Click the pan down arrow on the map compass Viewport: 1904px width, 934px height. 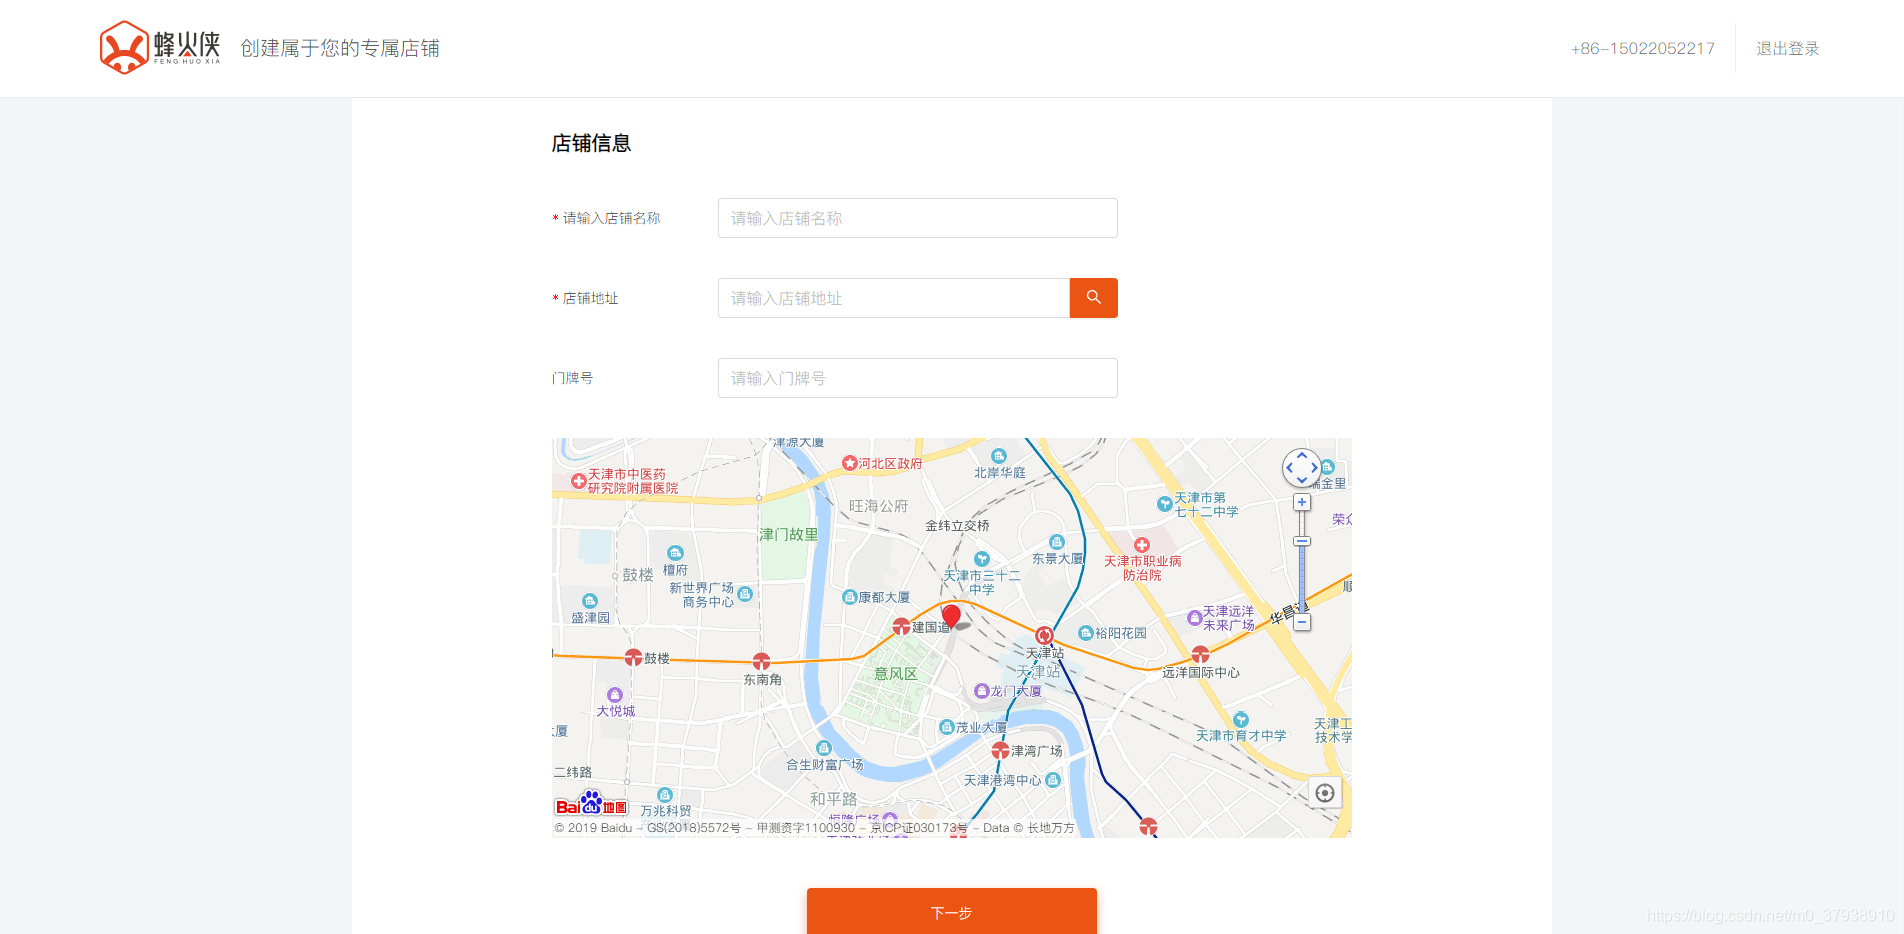pyautogui.click(x=1302, y=479)
